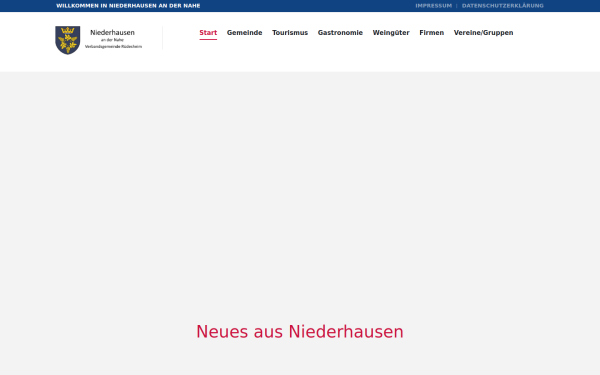Open the Datenschutzerklärung link
Viewport: 600px width, 375px height.
(x=503, y=6)
